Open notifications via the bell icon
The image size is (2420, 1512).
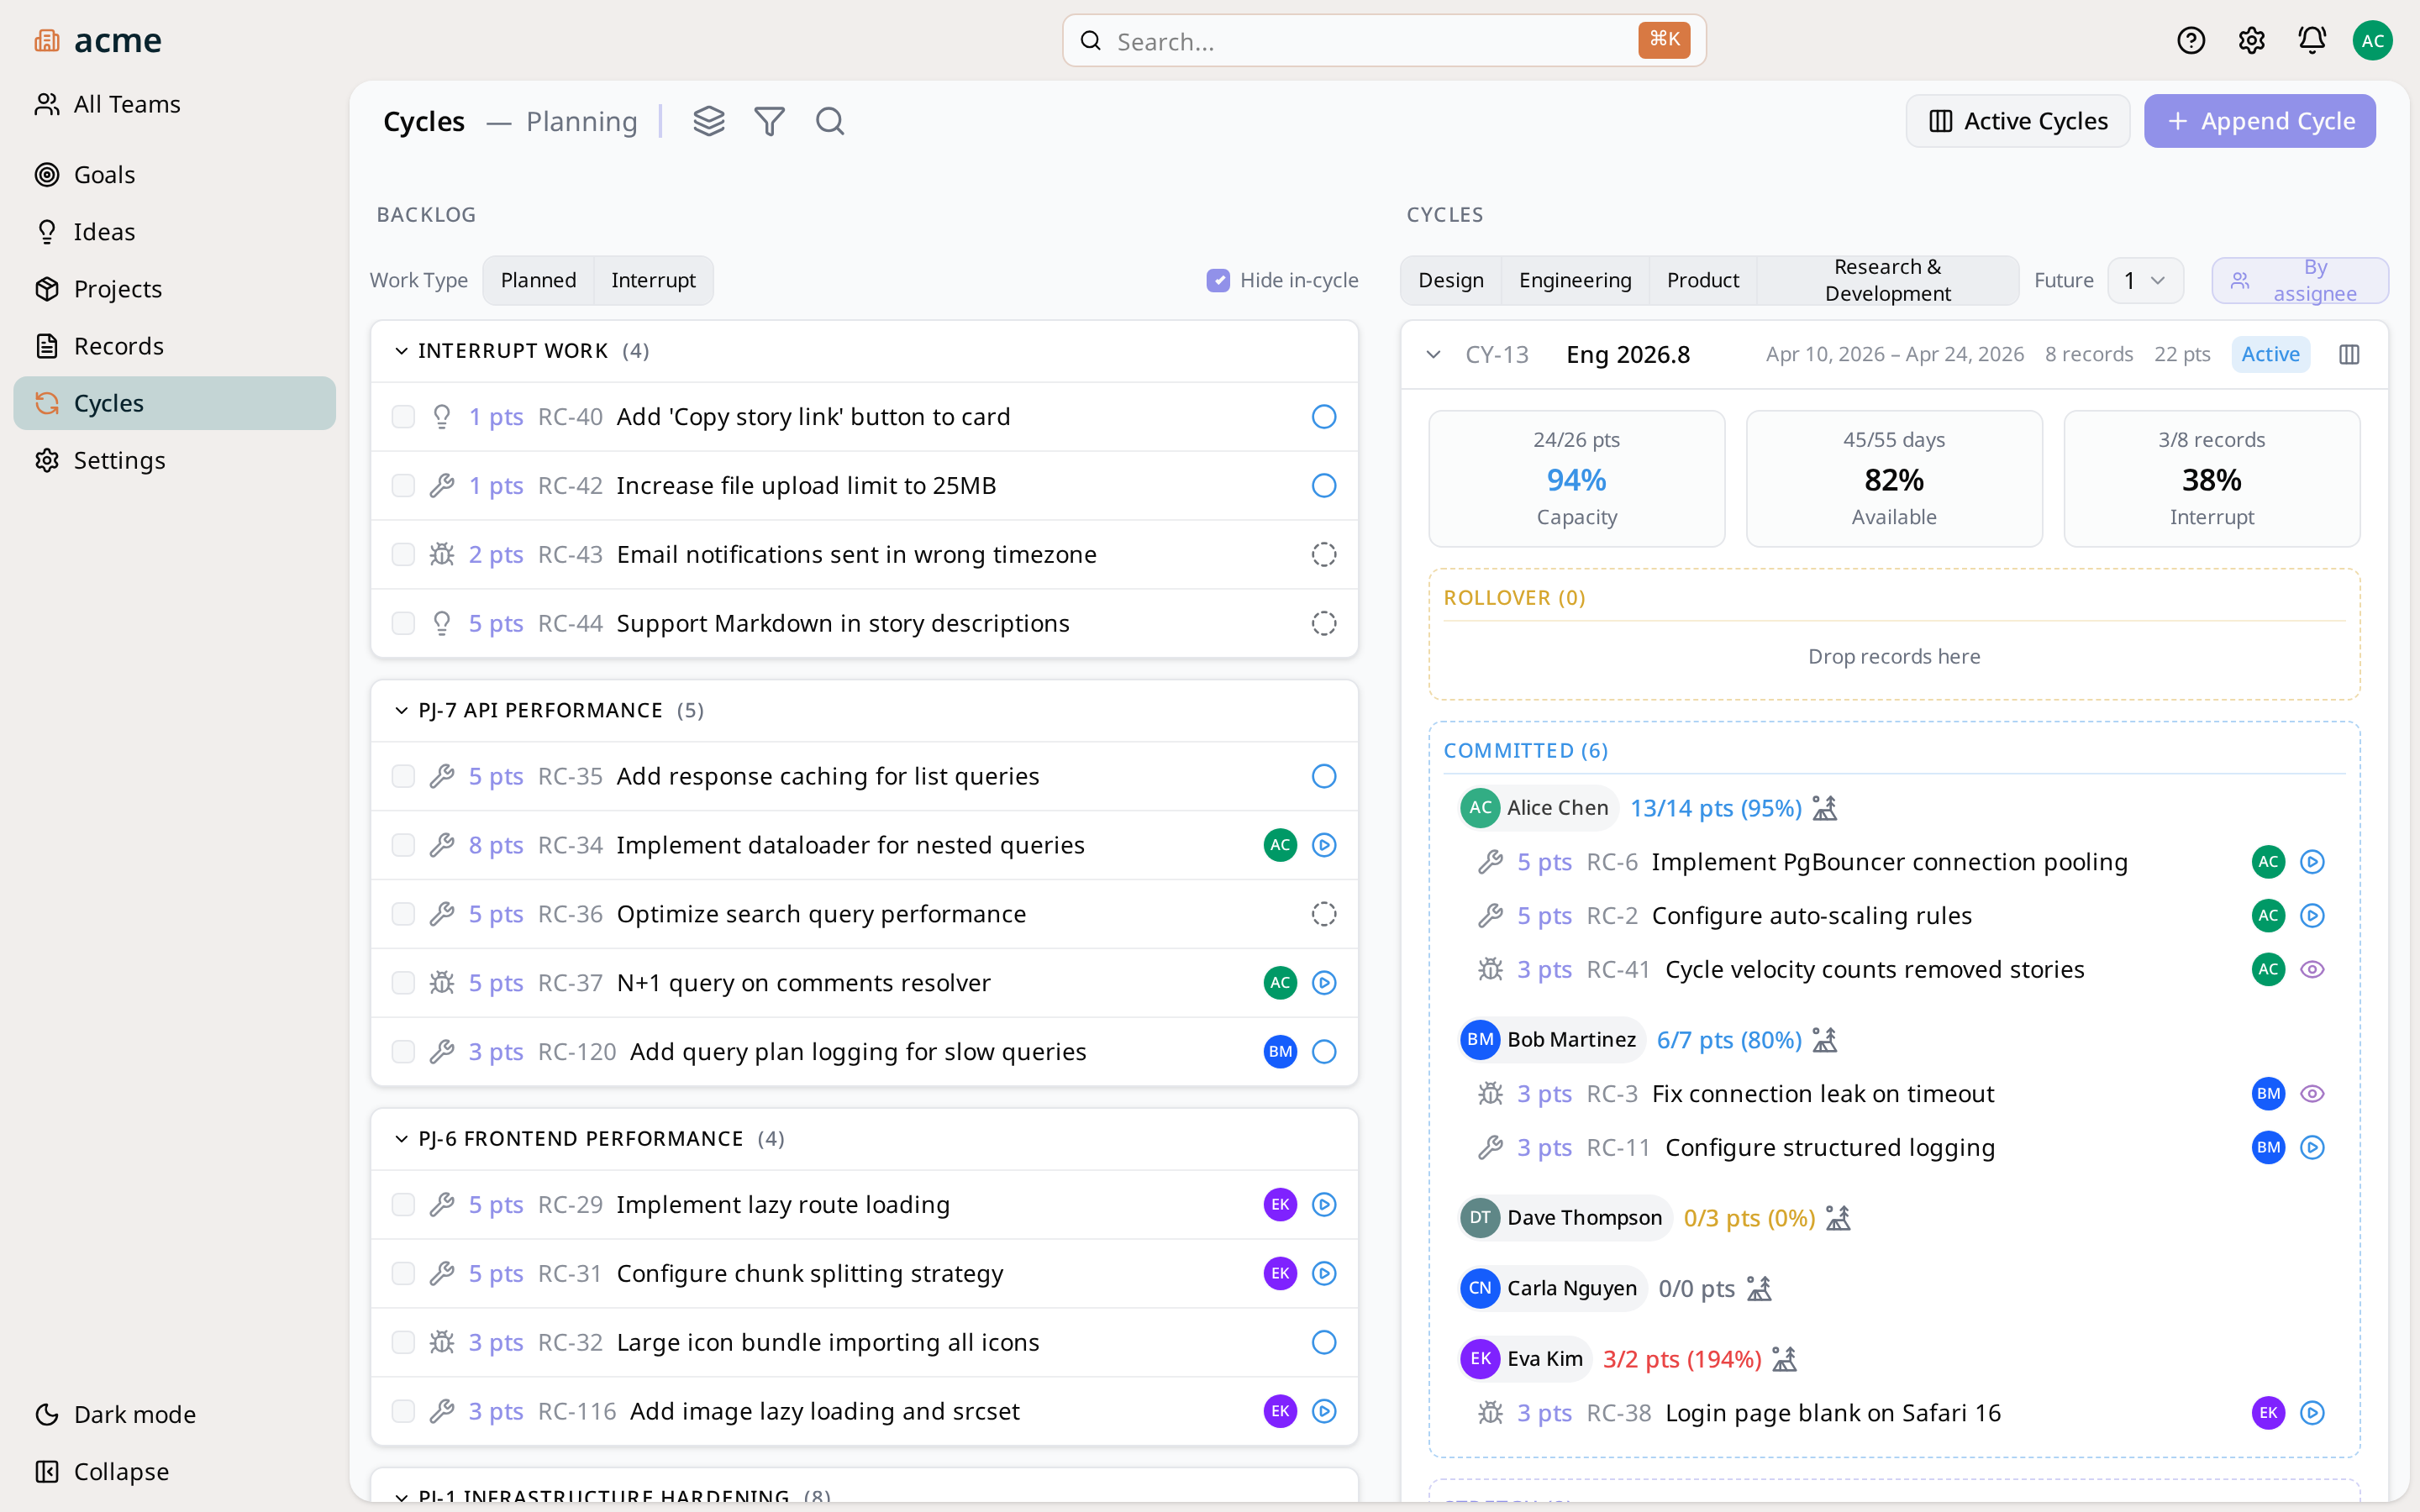[2312, 40]
